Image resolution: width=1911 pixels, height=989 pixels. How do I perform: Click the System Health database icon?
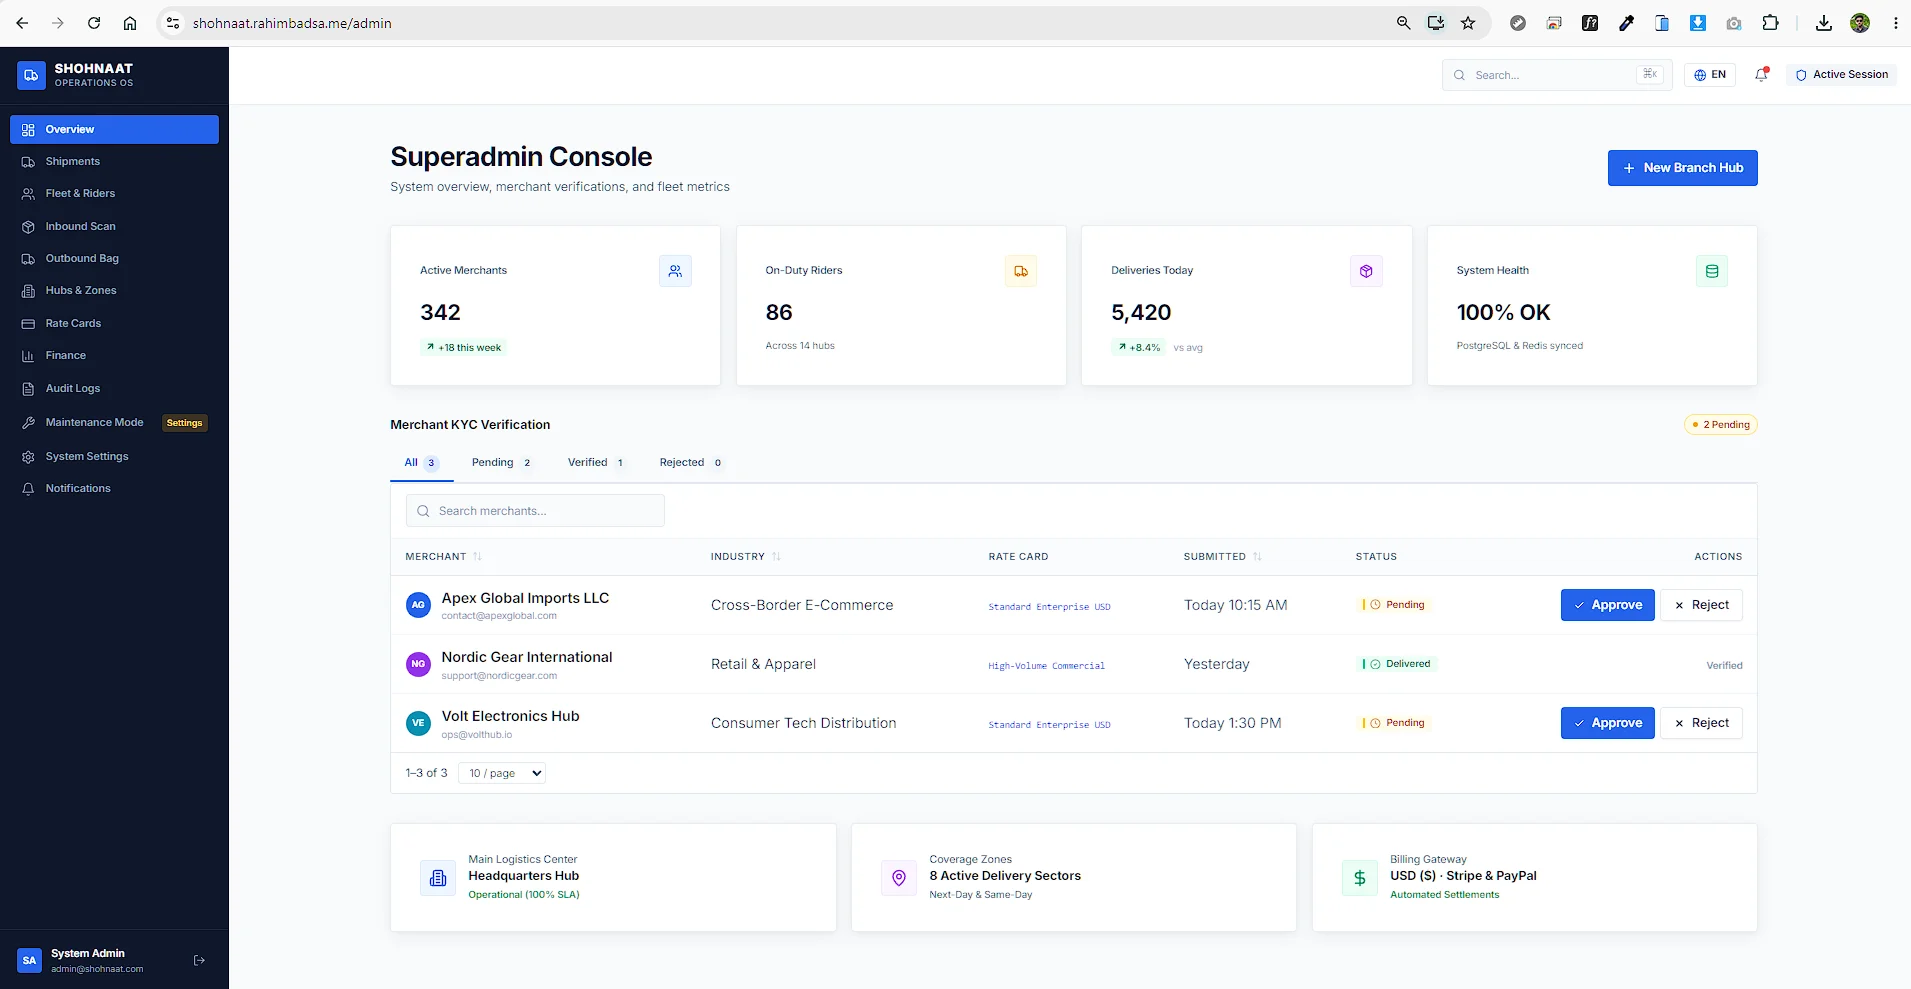[1712, 271]
